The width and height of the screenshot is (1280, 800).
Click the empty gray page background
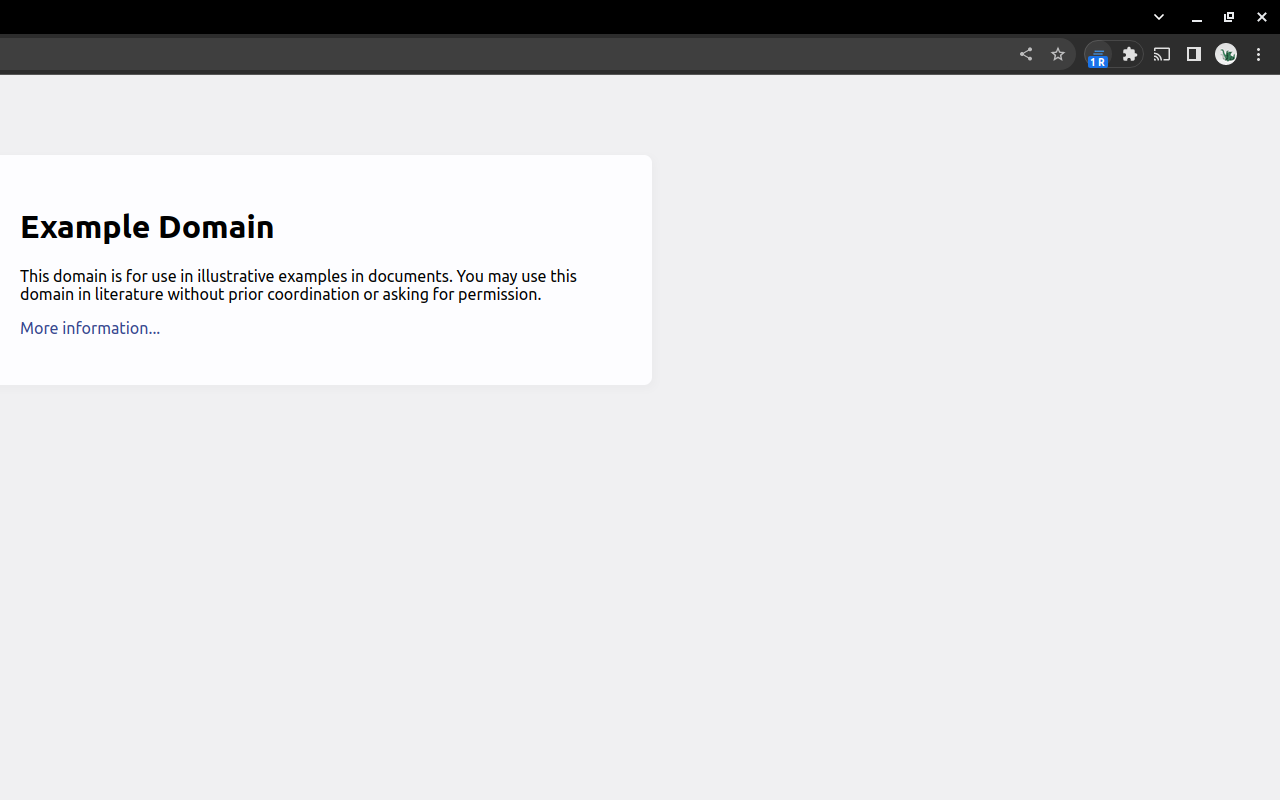point(900,550)
